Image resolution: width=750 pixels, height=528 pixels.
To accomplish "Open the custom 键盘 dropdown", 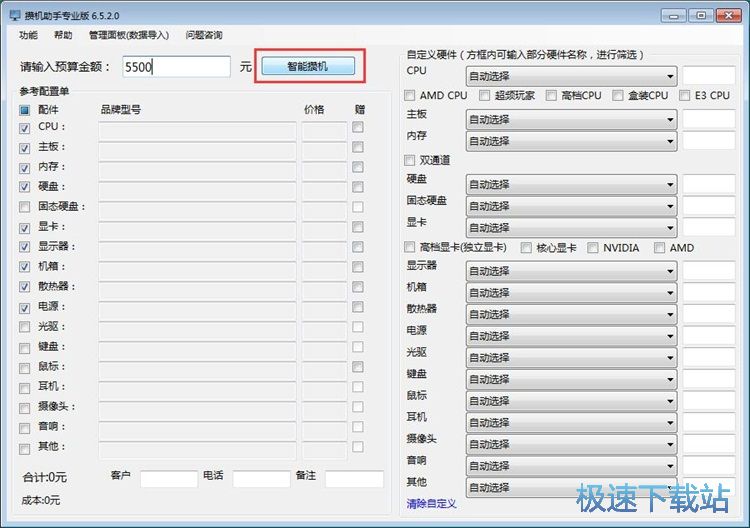I will (x=572, y=379).
